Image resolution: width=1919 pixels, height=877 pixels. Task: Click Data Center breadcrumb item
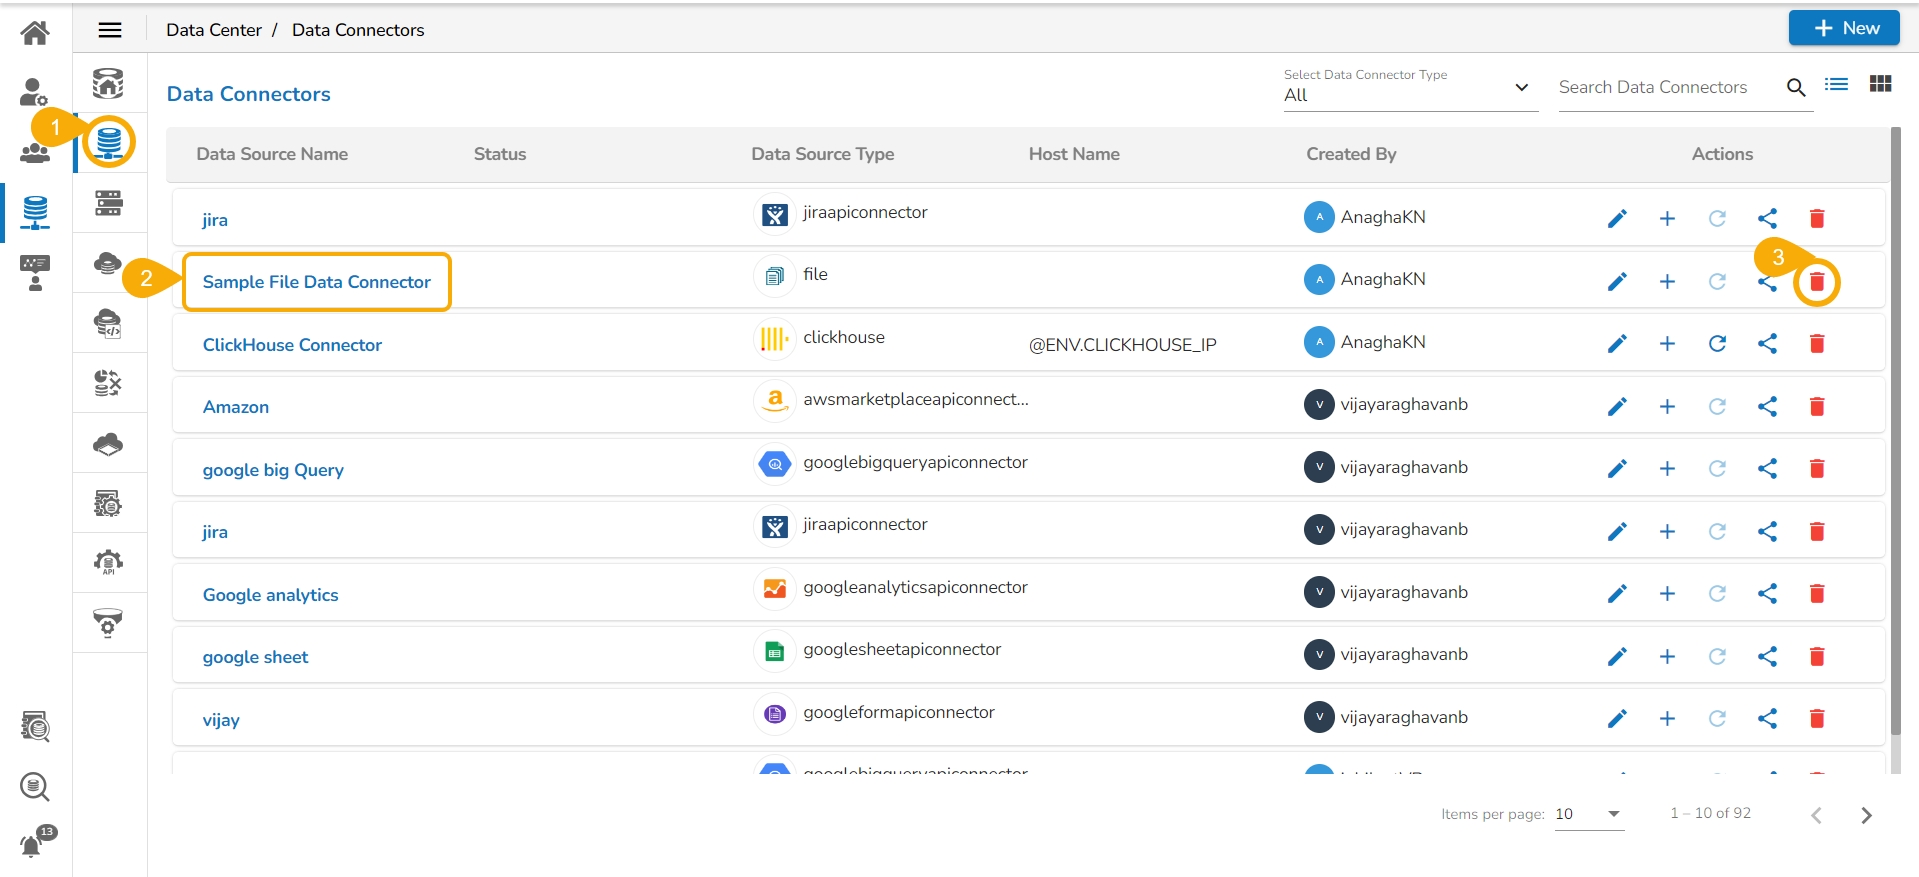pyautogui.click(x=213, y=30)
